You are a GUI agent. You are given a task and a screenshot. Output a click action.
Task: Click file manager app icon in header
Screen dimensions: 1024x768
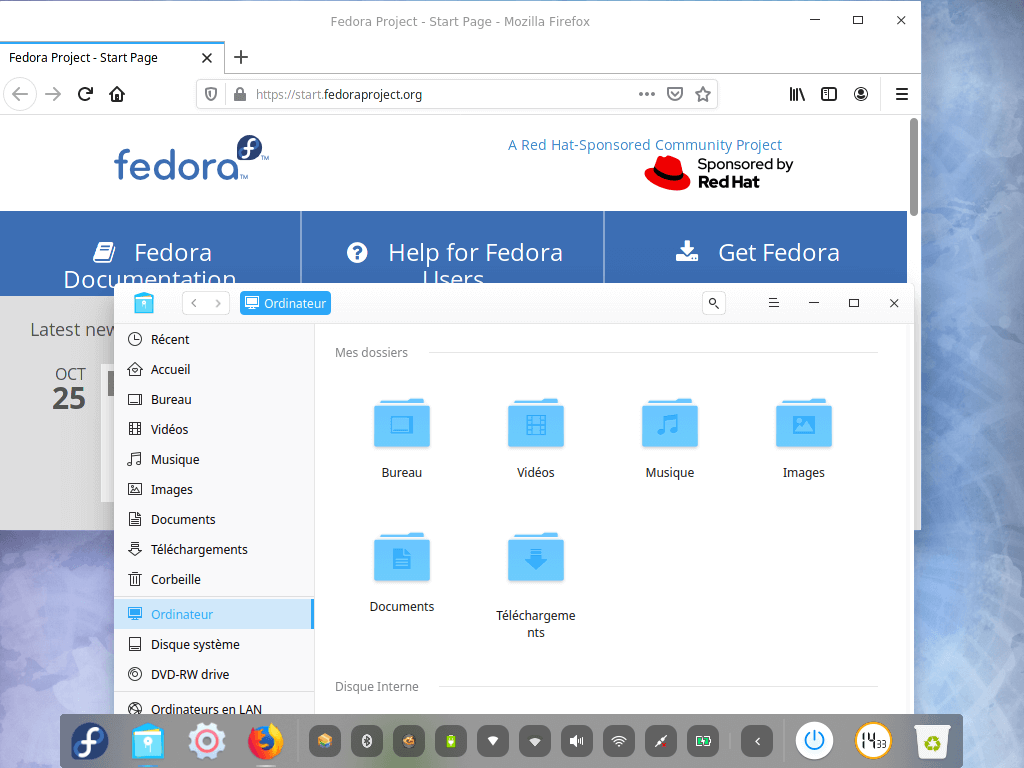click(144, 303)
